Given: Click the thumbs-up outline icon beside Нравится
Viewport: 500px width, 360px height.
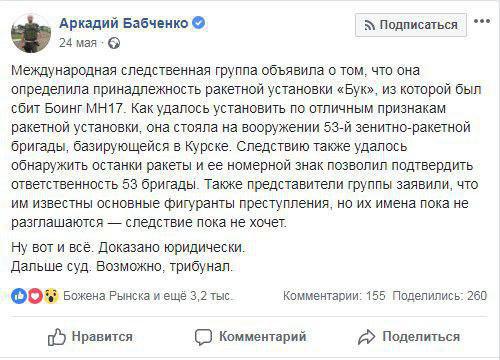Looking at the screenshot, I should 57,337.
